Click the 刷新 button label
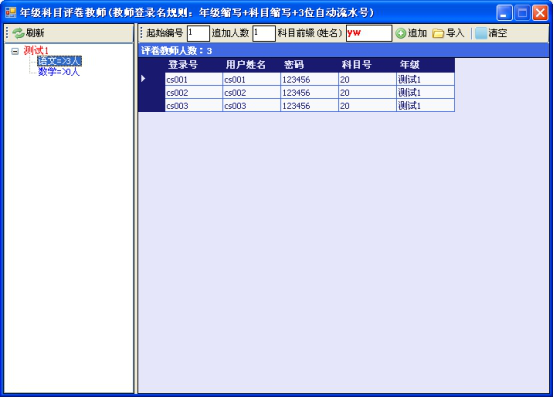 35,33
